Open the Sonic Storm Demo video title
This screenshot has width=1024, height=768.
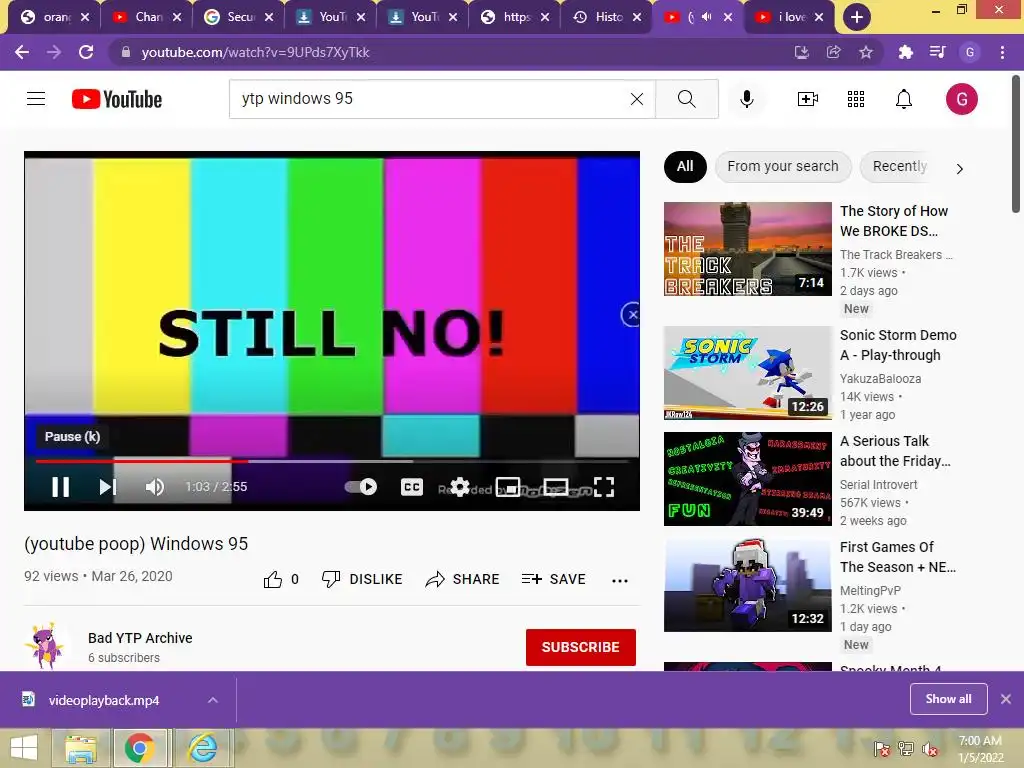click(x=898, y=345)
